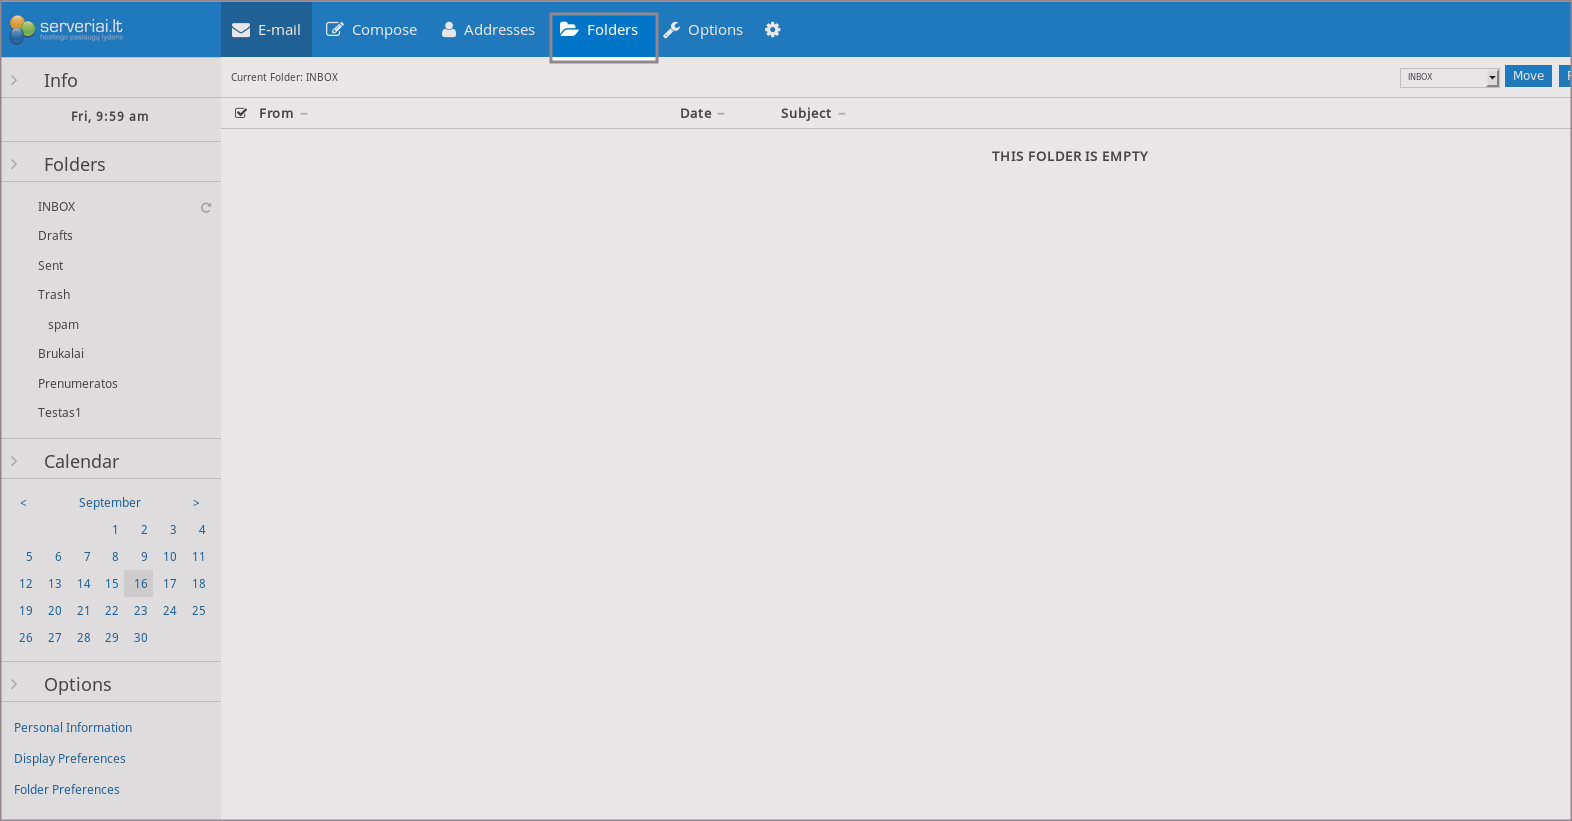Refresh the INBOX folder list
Screen dimensions: 1572x821
click(206, 208)
